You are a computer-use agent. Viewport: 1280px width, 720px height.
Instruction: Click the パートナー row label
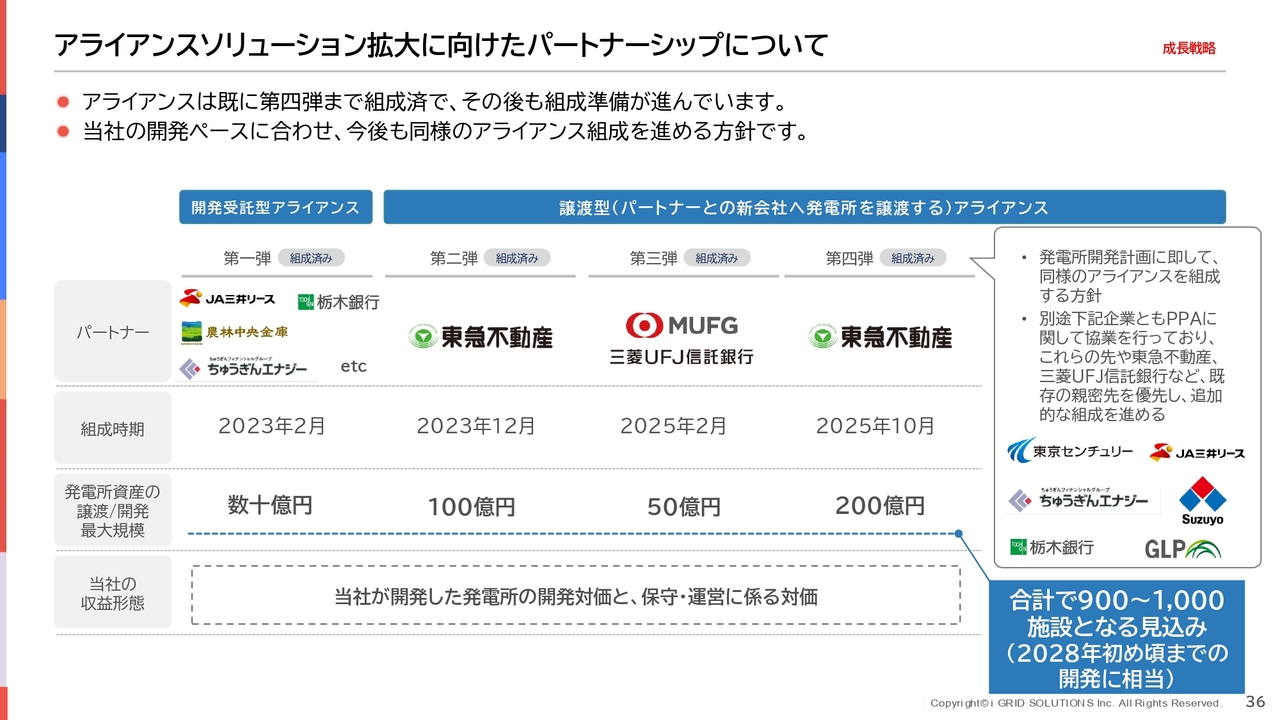113,332
